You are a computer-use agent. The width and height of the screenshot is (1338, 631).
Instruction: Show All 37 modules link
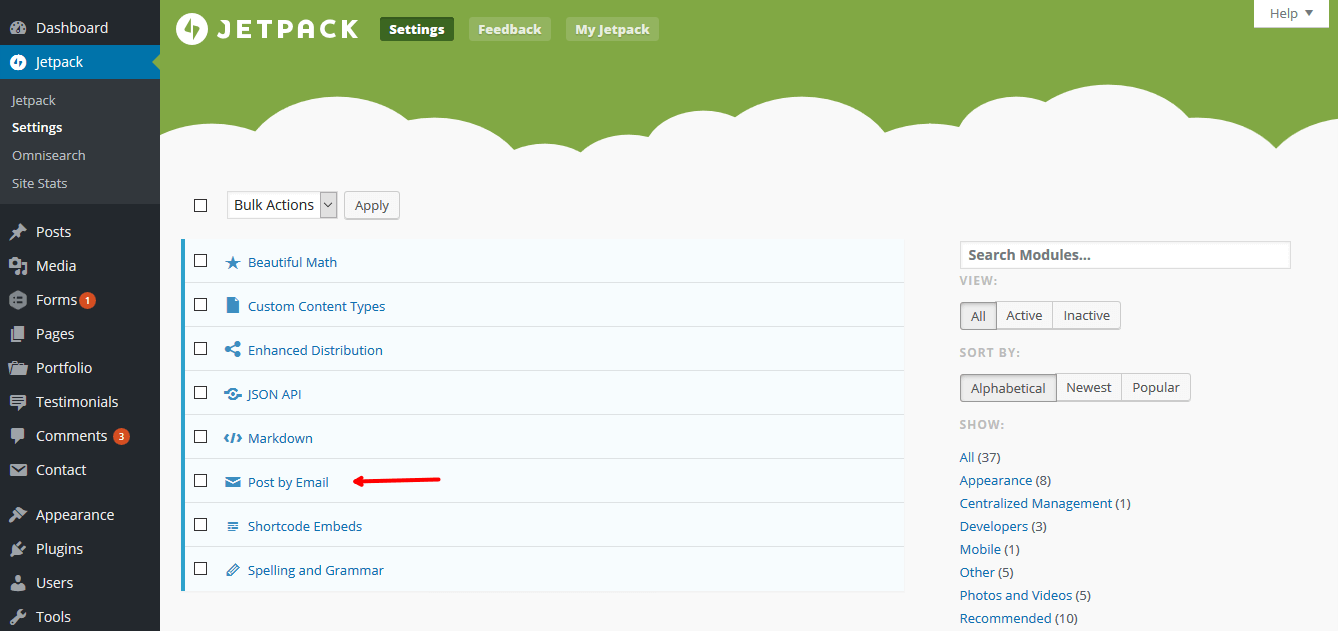pos(967,457)
